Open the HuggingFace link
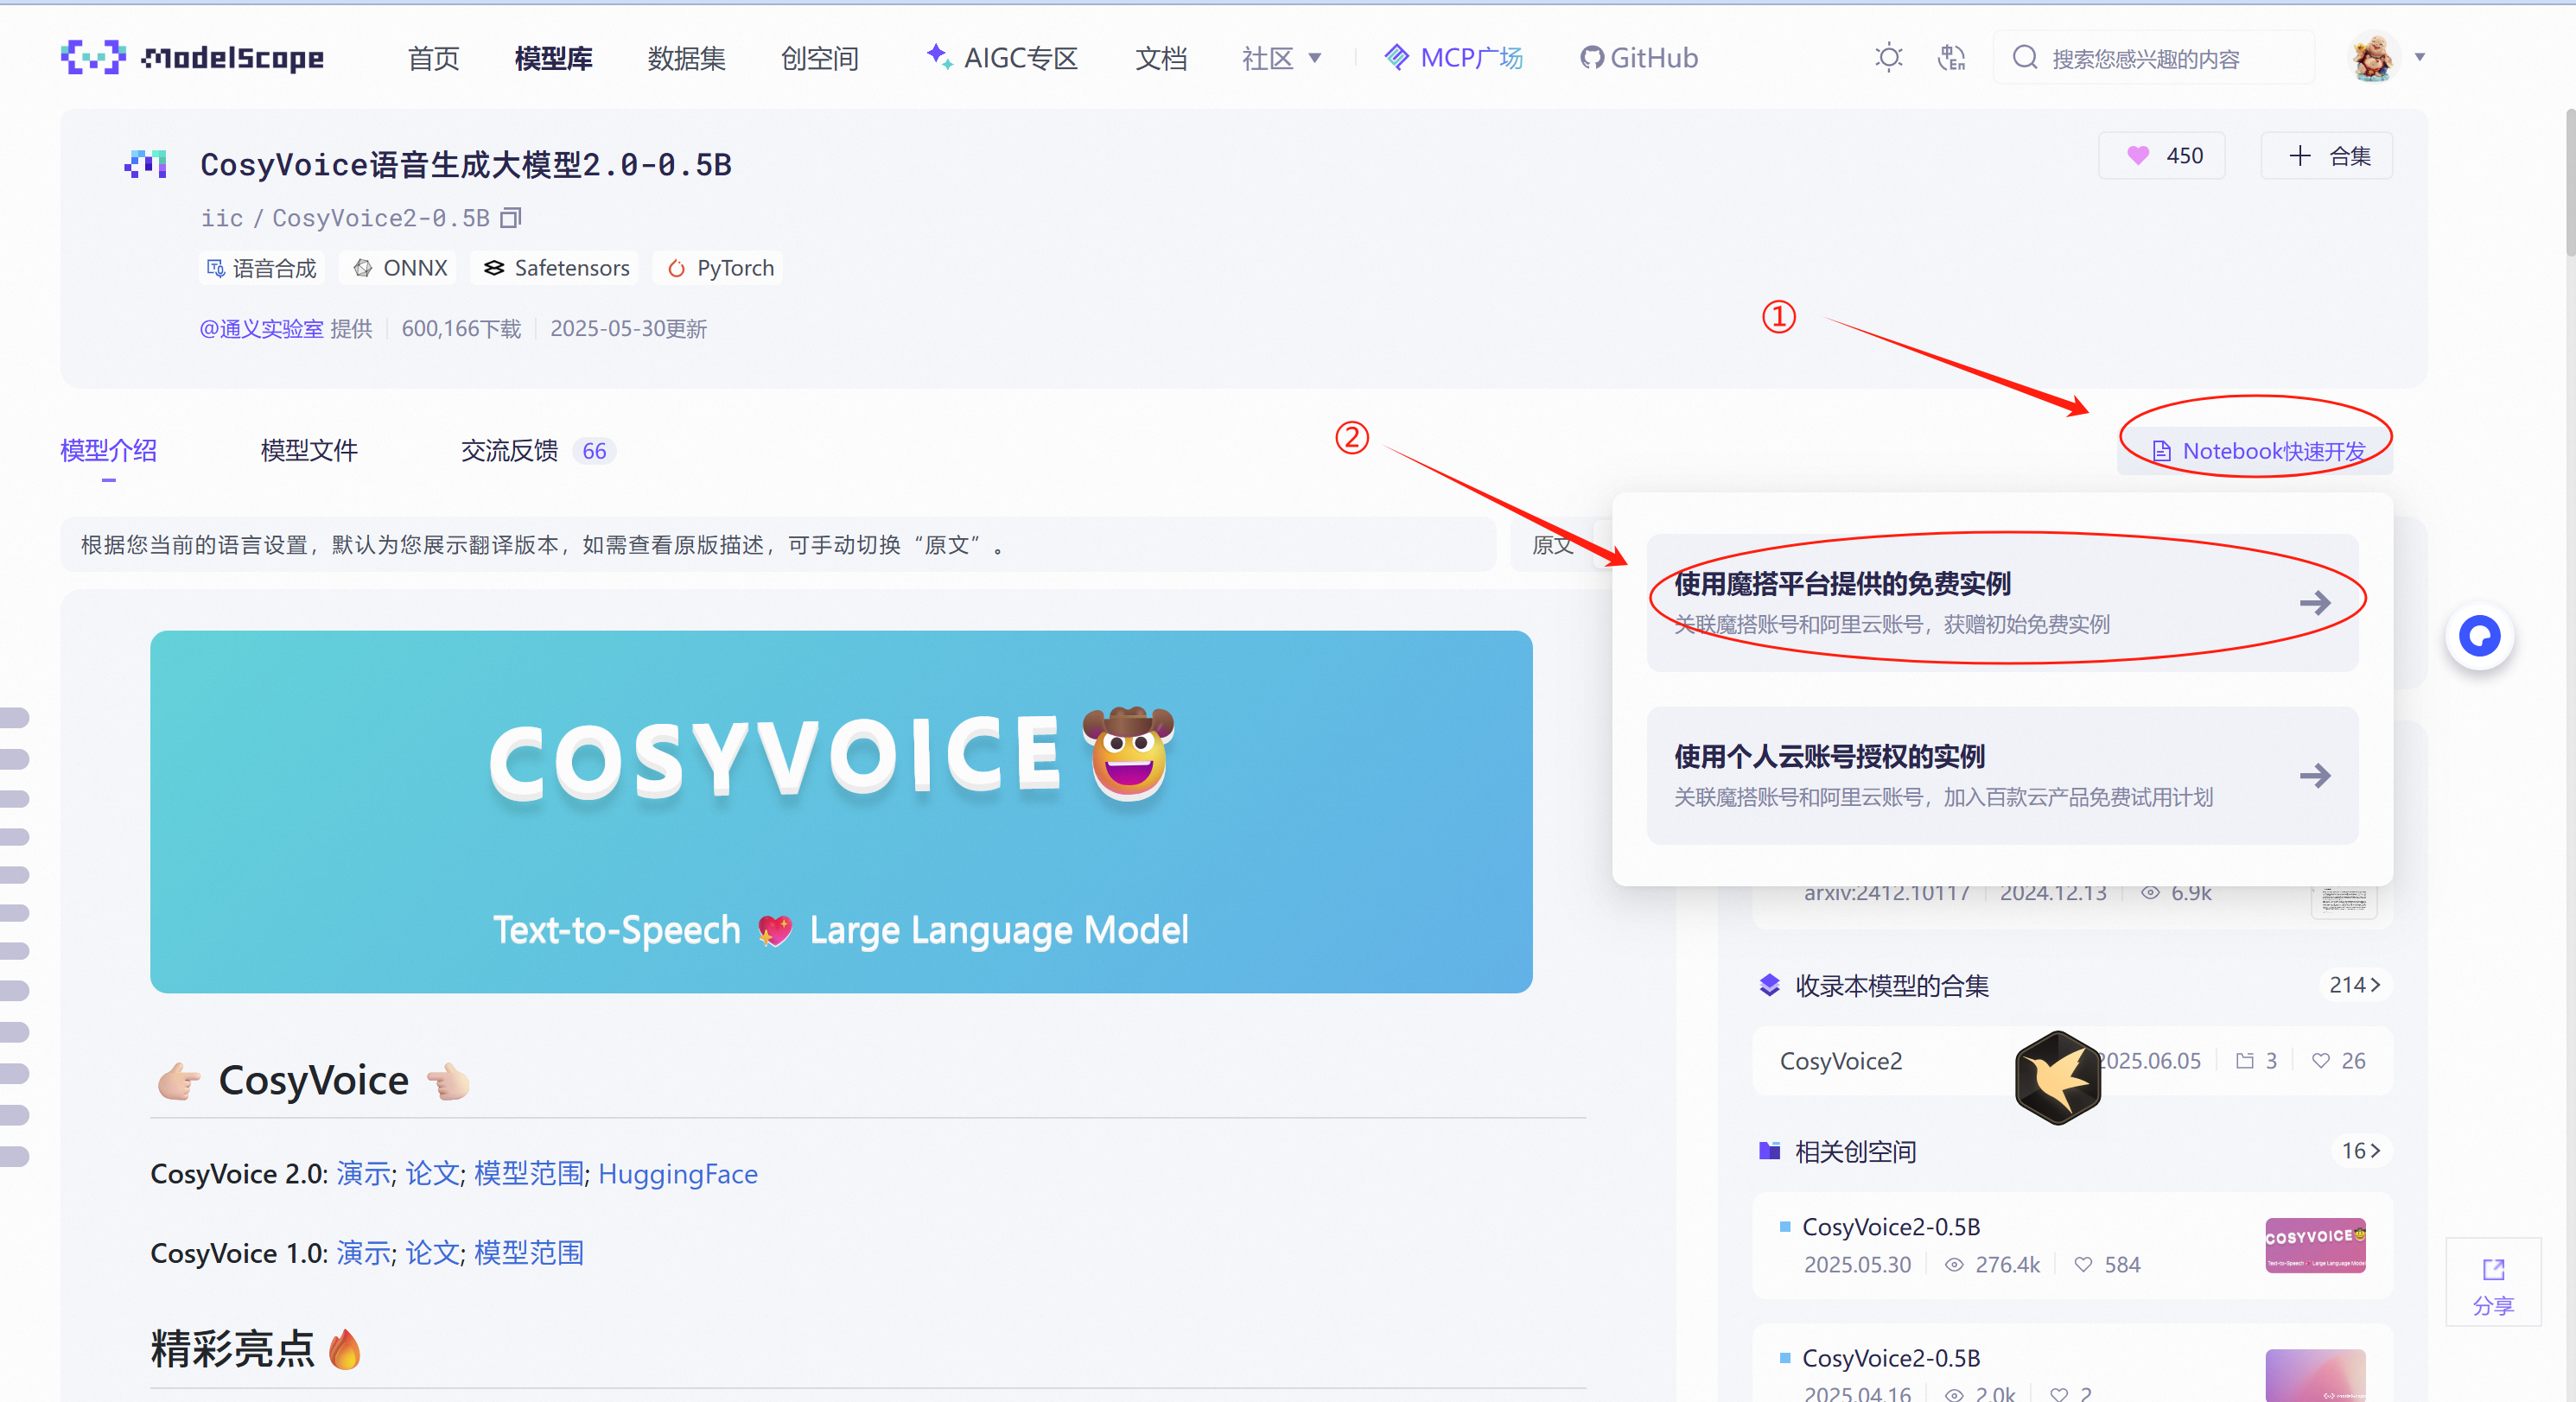Image resolution: width=2576 pixels, height=1402 pixels. 678,1174
